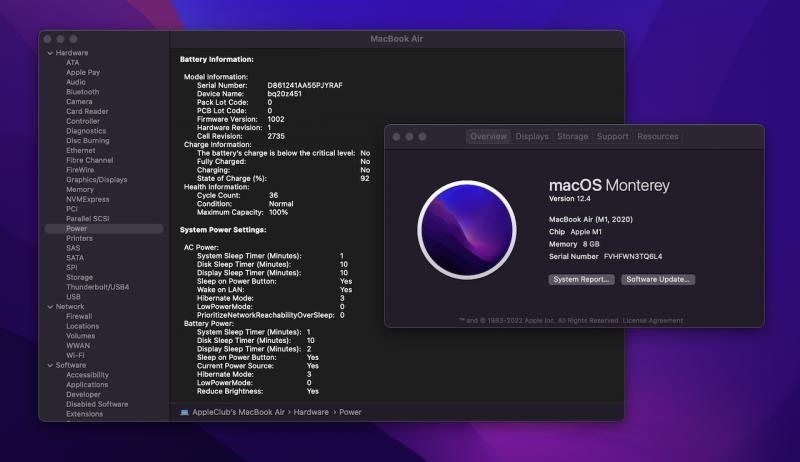Select Volumes under Network
Viewport: 800px width, 462px height.
(x=80, y=336)
